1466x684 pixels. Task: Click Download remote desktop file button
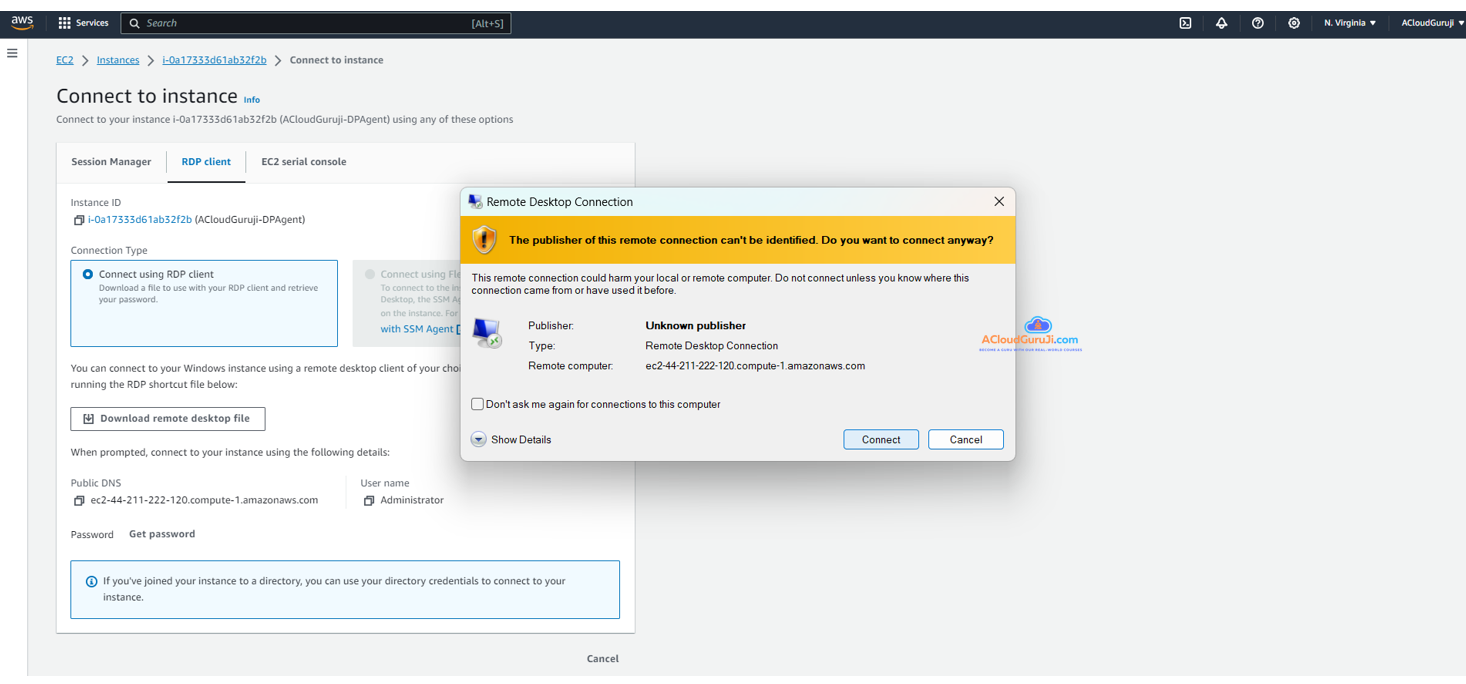167,419
